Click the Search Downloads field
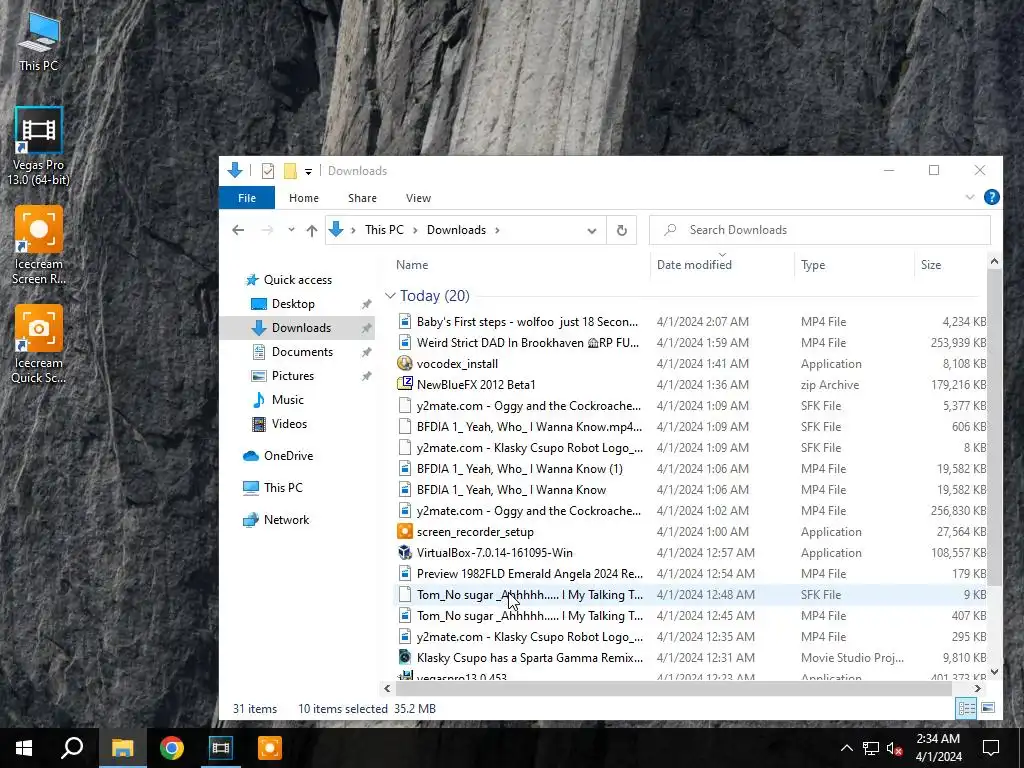This screenshot has height=768, width=1024. [x=820, y=230]
